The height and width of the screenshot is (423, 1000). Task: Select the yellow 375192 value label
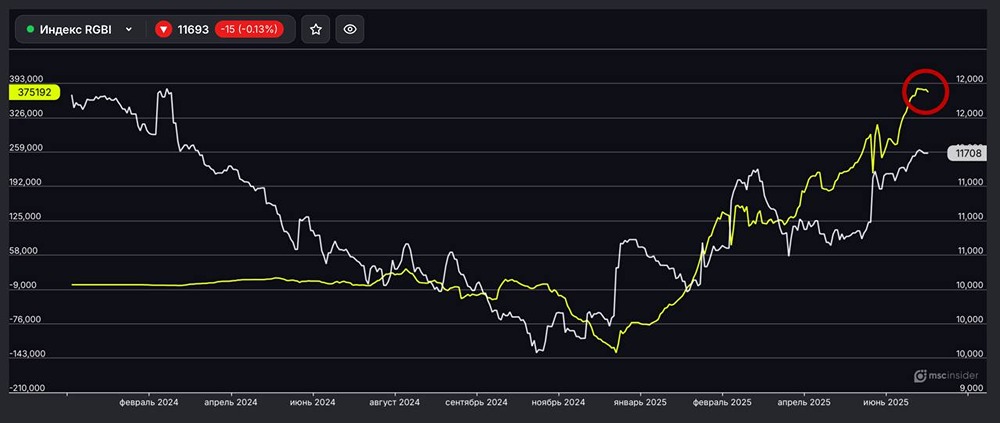(33, 91)
